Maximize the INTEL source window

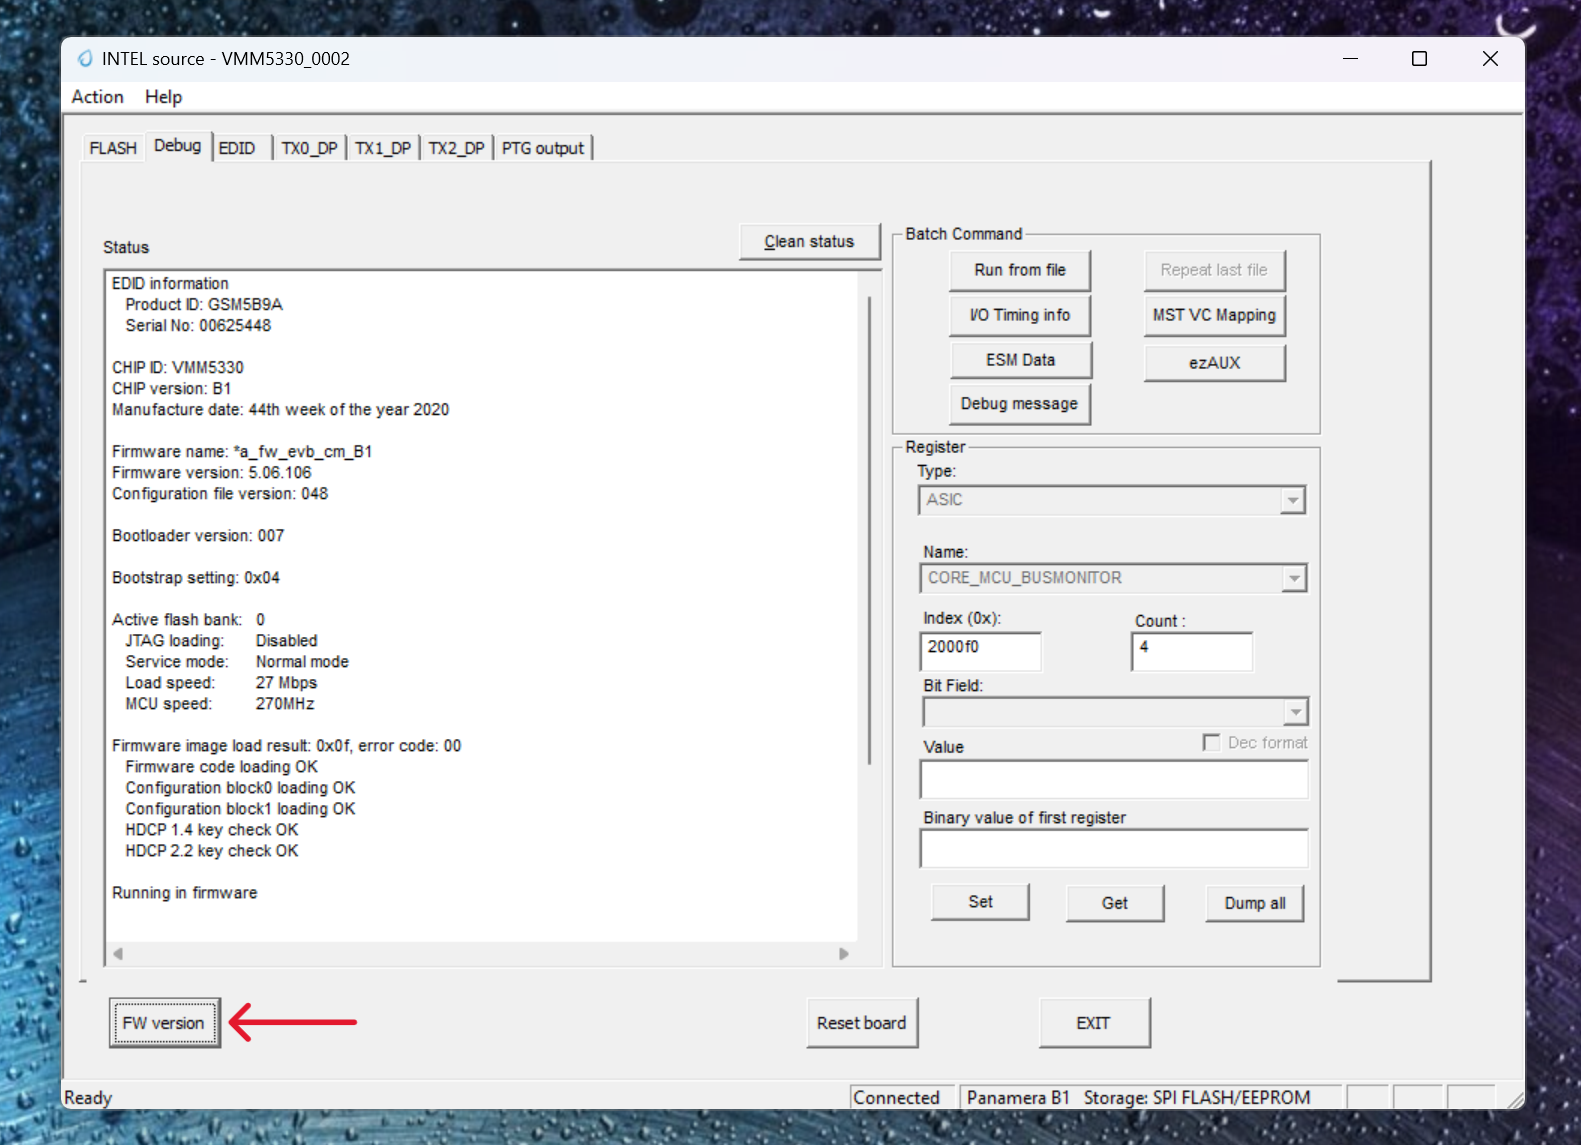pos(1419,59)
